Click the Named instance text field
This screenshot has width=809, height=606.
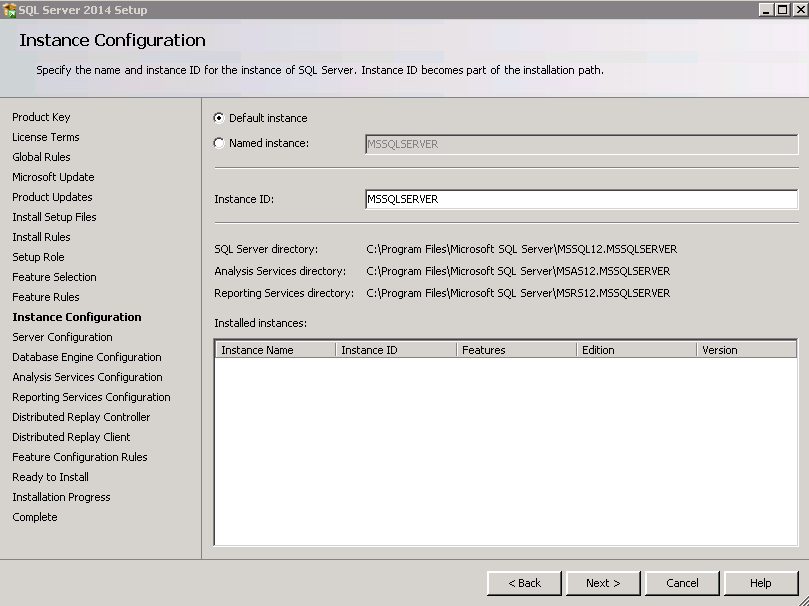coord(581,144)
